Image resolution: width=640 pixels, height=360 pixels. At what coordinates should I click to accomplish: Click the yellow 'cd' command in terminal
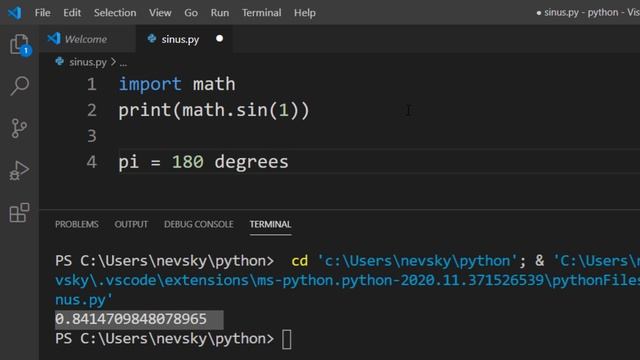coord(300,261)
